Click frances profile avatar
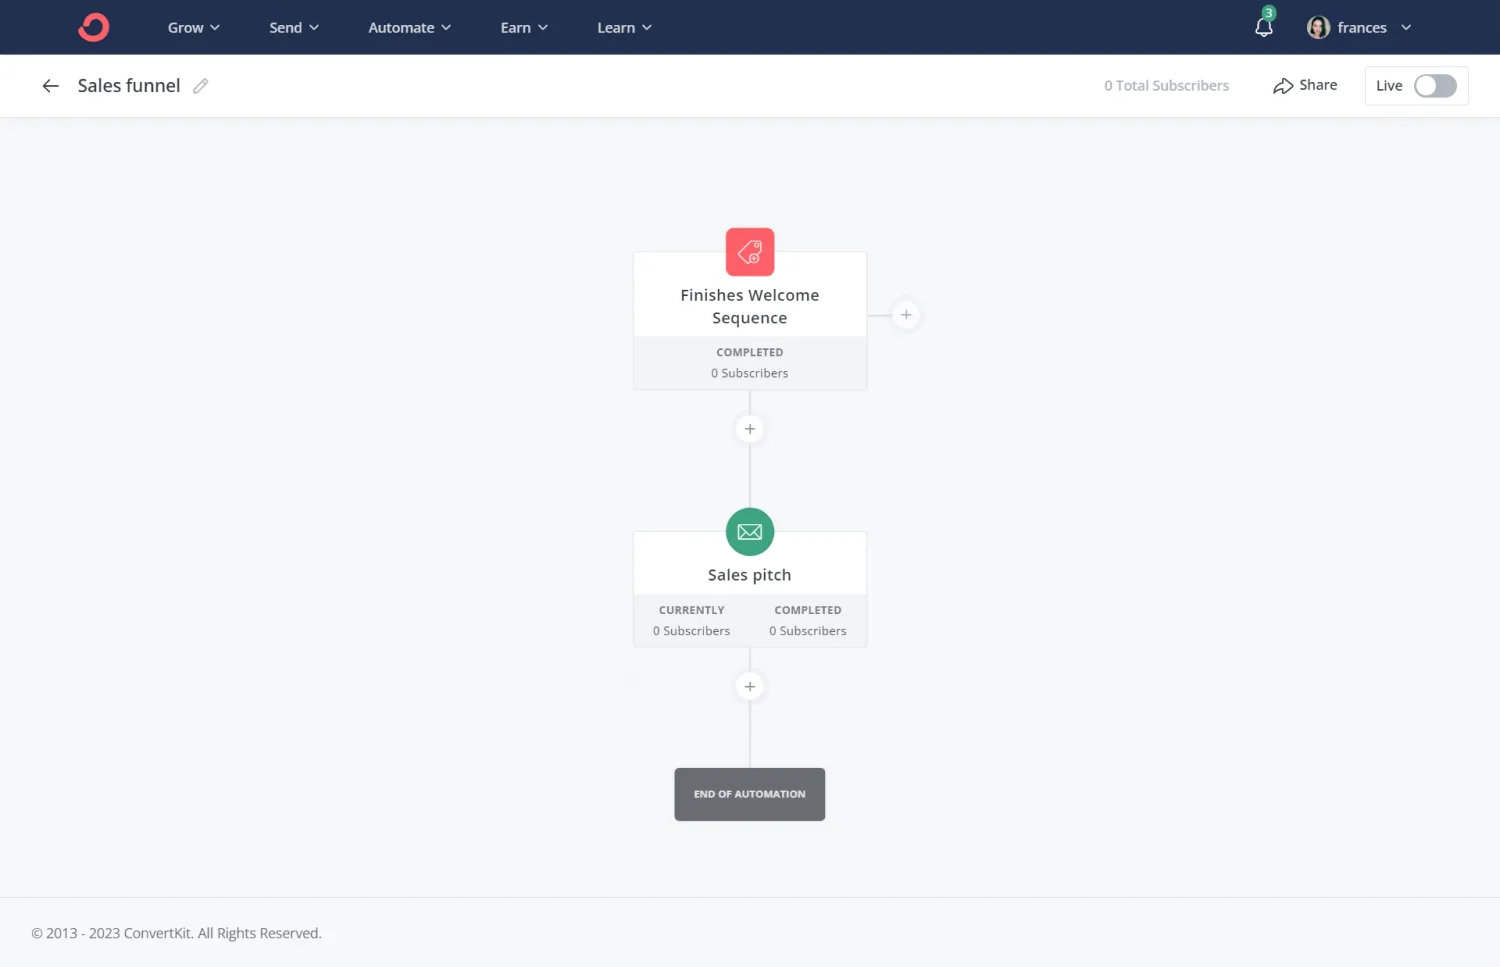1500x967 pixels. [x=1318, y=28]
